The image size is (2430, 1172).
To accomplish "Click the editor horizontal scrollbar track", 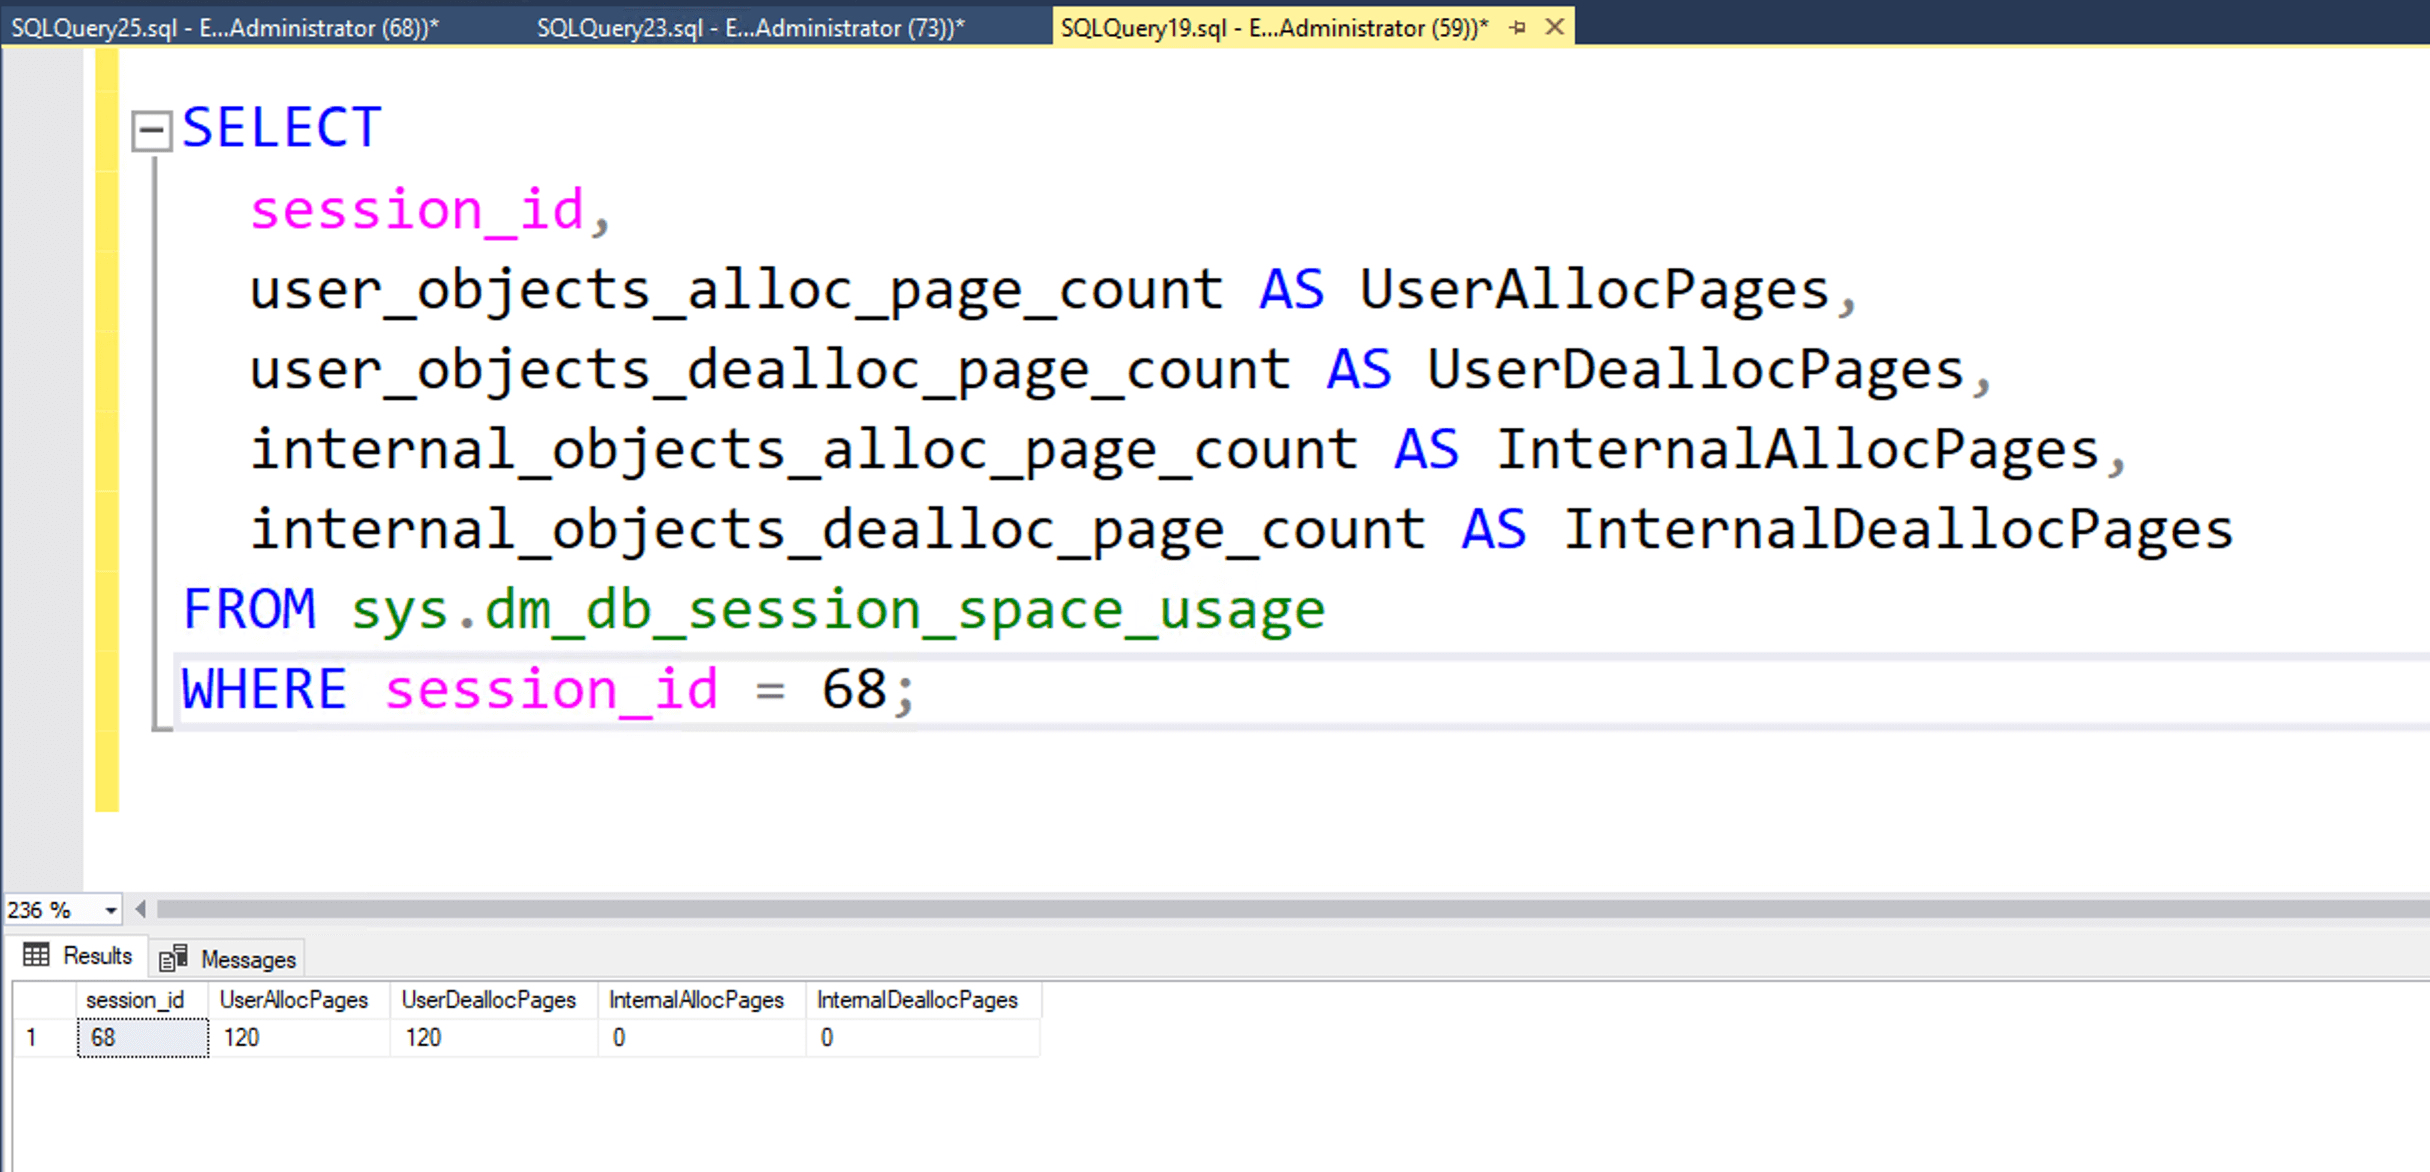I will 1200,909.
